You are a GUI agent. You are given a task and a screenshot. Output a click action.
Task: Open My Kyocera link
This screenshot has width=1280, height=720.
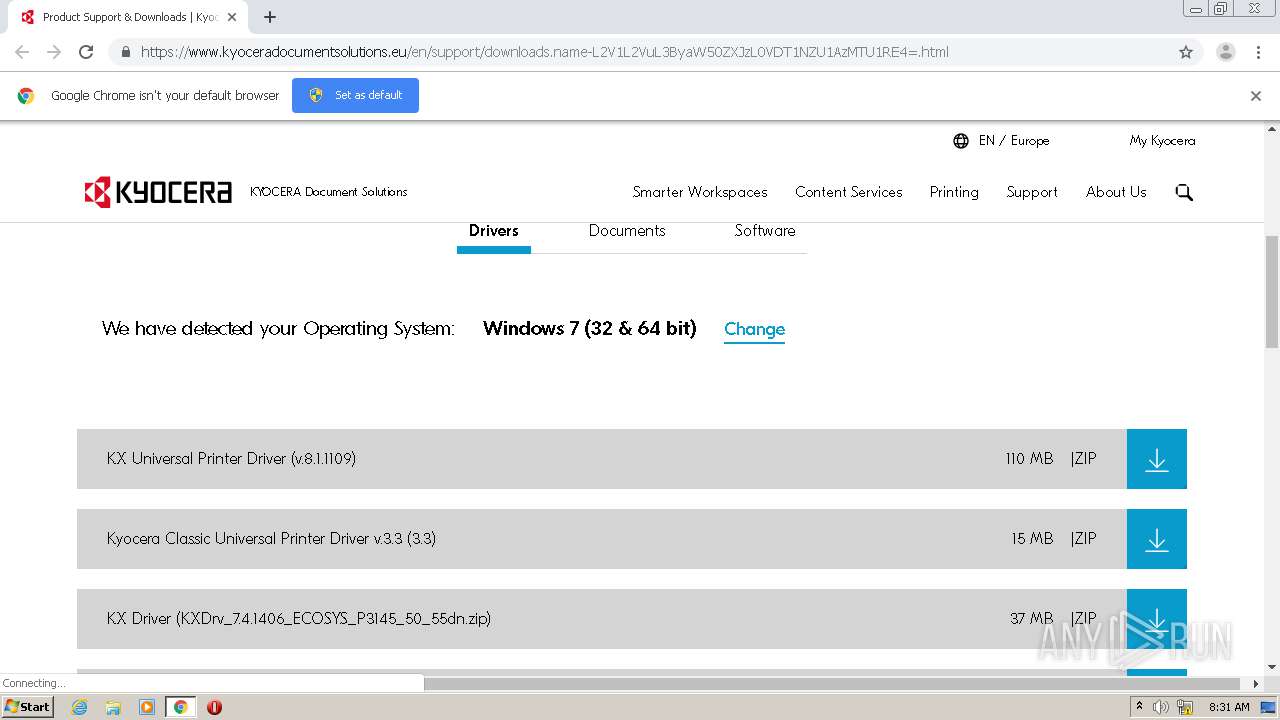pyautogui.click(x=1162, y=141)
